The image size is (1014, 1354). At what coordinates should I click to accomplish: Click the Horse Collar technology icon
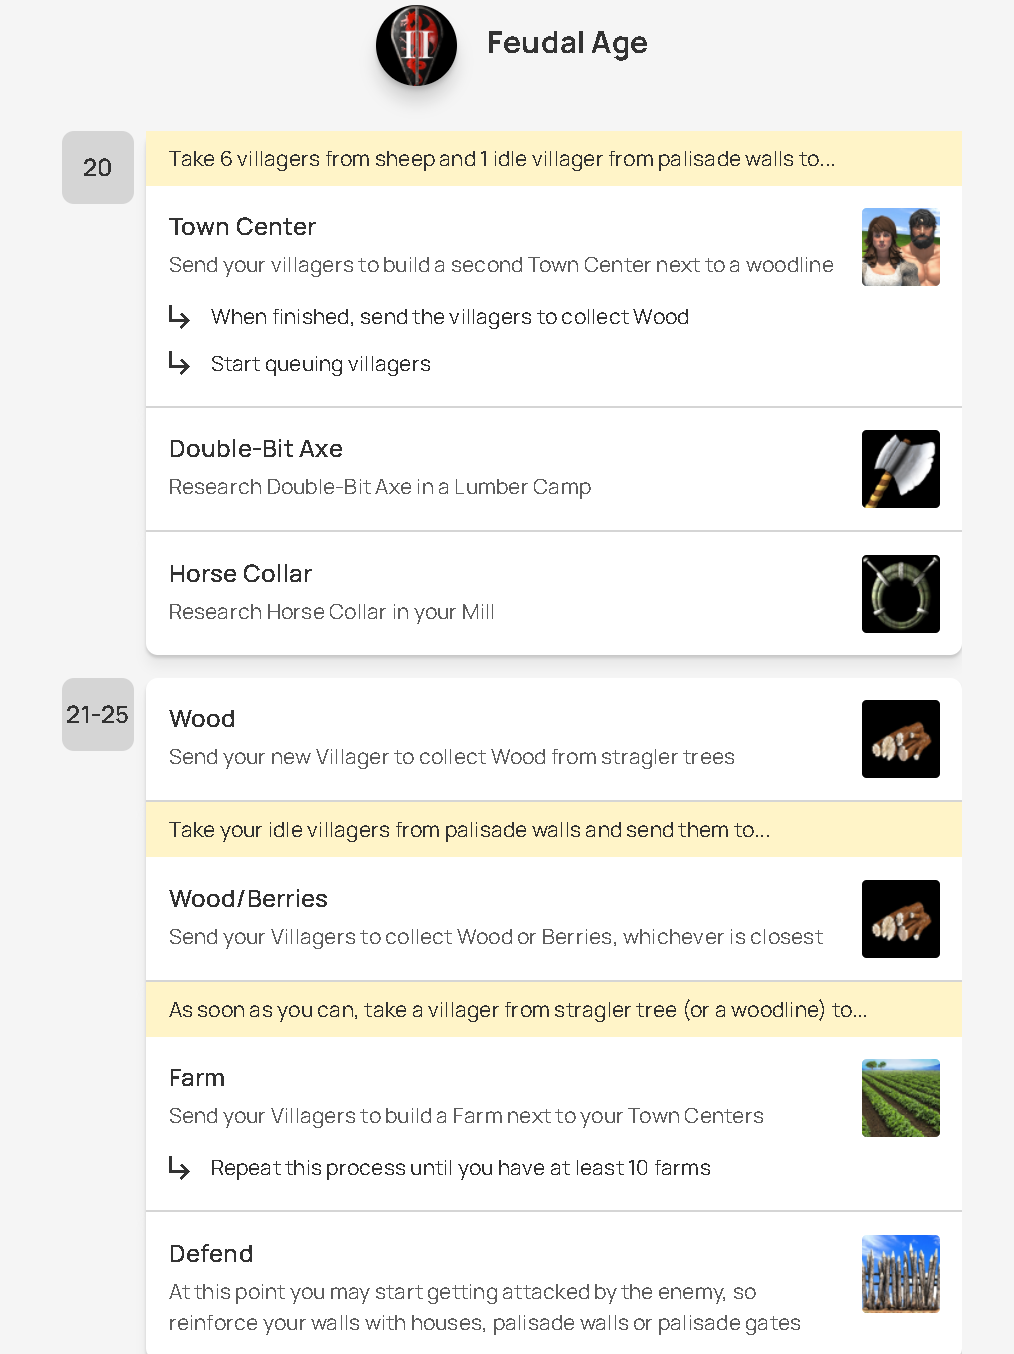click(900, 594)
